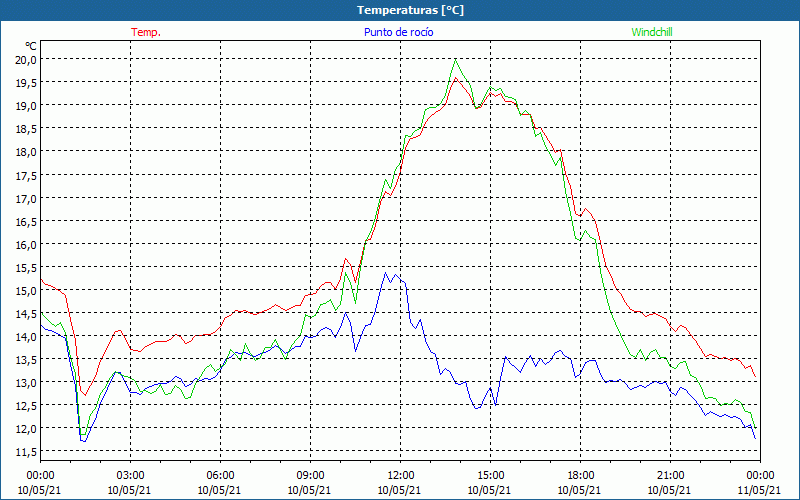
Task: Click the 15,0 y-axis value
Action: pos(27,291)
